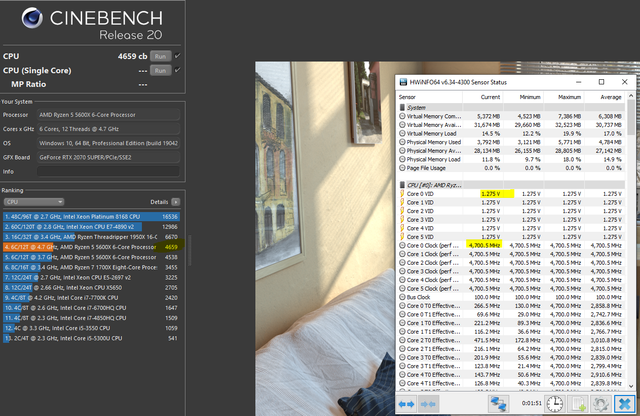Toggle the CPU (Single Core) test checkbox
This screenshot has height=416, width=640.
coord(178,70)
